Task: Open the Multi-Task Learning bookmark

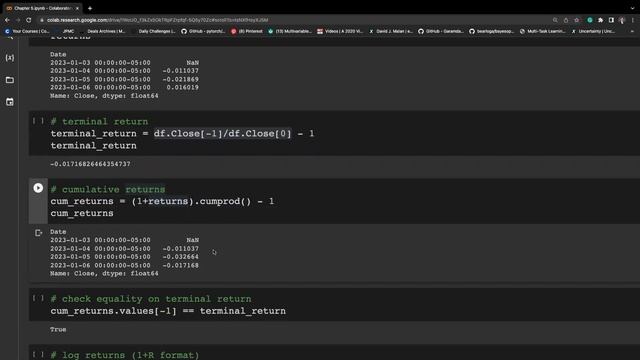Action: [x=542, y=31]
